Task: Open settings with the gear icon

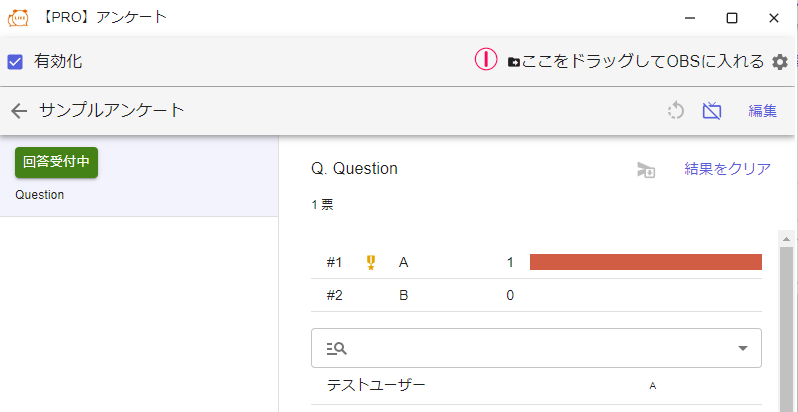Action: point(780,62)
